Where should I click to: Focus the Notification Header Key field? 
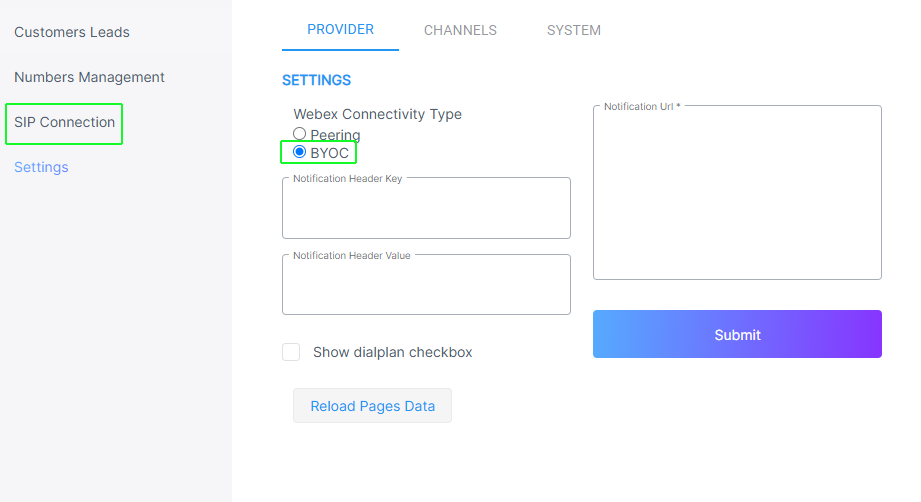coord(426,208)
